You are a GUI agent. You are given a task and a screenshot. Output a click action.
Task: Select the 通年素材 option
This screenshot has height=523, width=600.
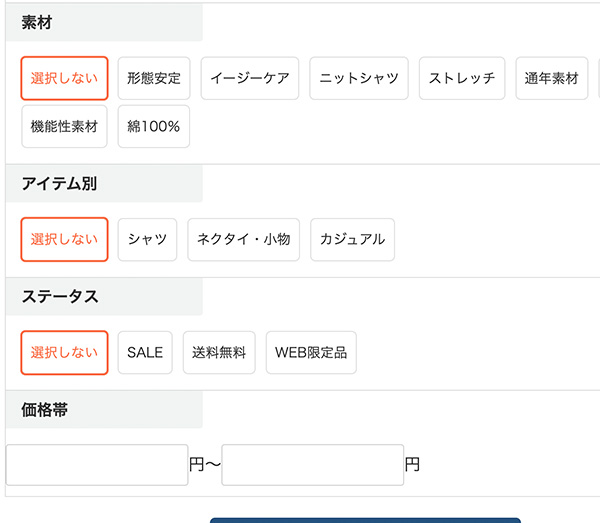[552, 78]
